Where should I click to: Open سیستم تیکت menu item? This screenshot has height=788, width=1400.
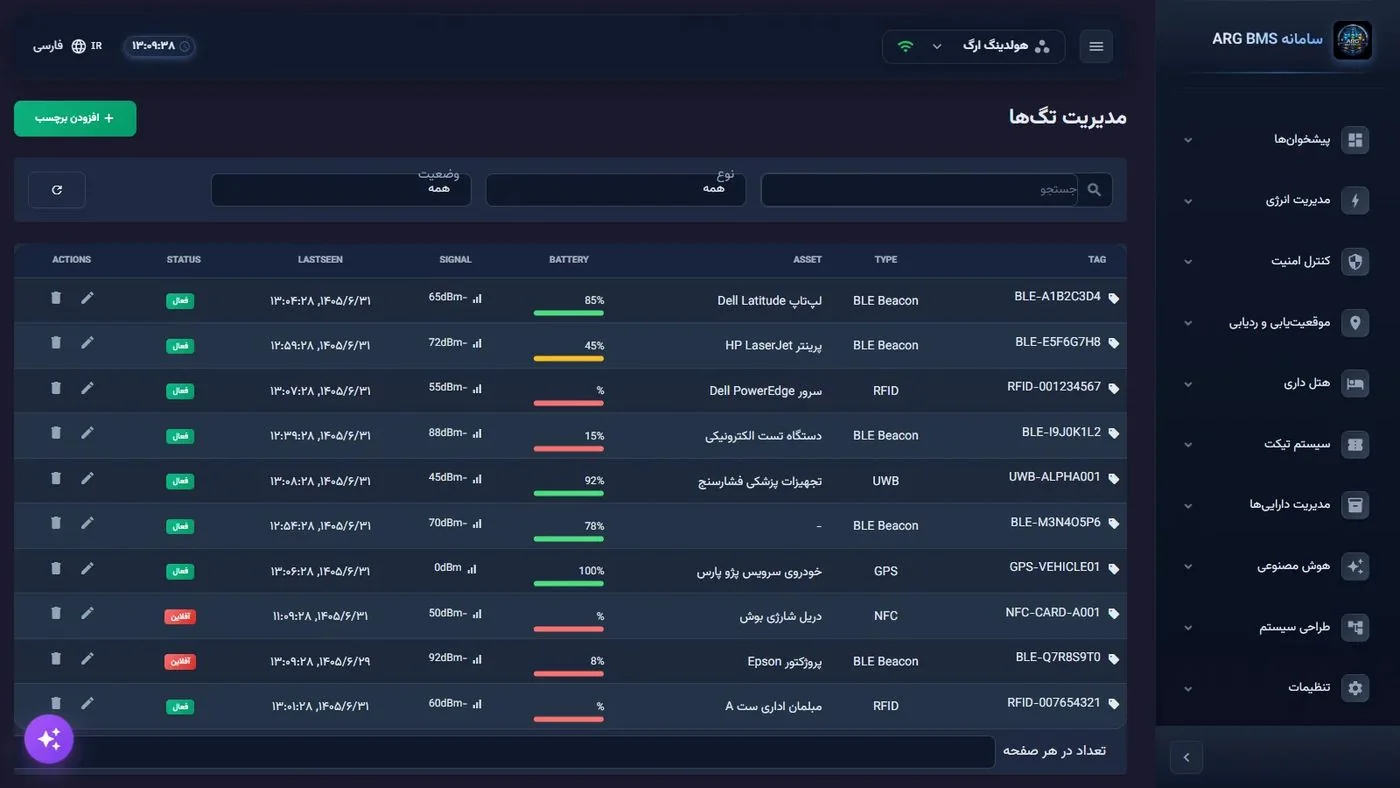click(x=1277, y=445)
